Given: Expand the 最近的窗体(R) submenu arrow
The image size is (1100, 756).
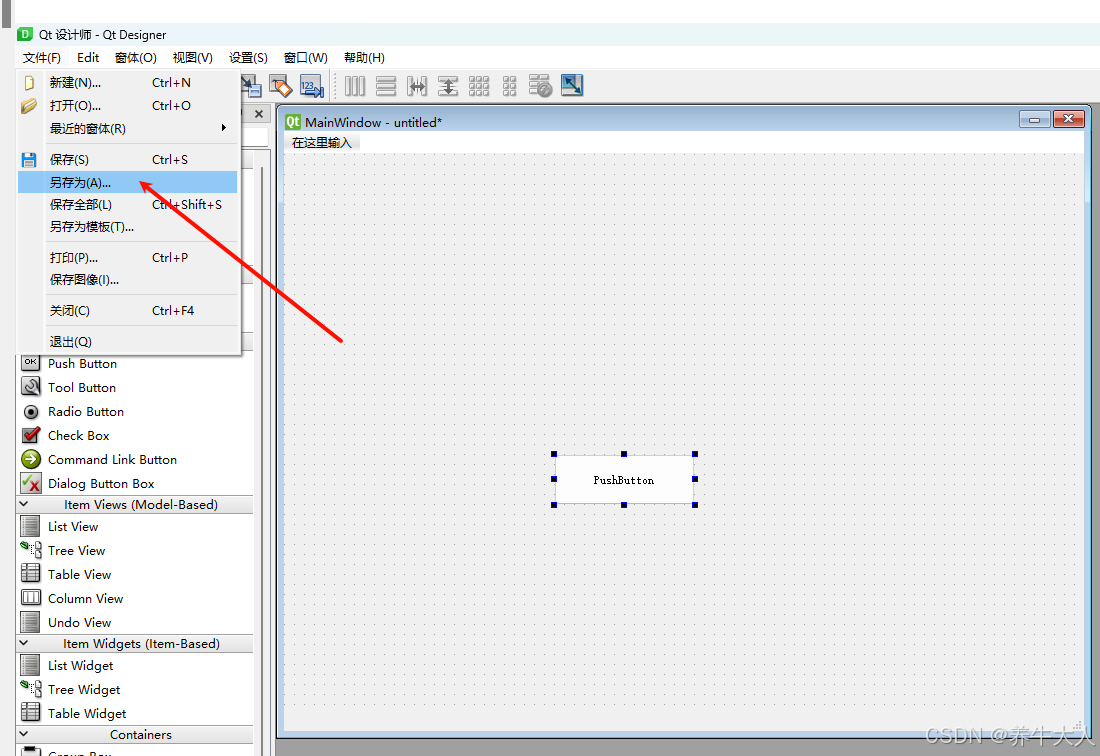Looking at the screenshot, I should pyautogui.click(x=224, y=128).
